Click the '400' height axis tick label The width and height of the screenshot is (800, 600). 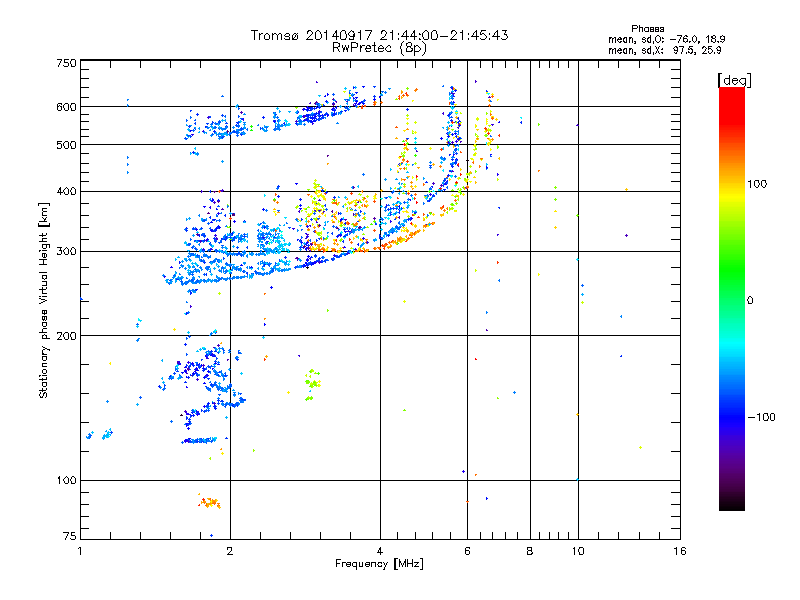(67, 192)
